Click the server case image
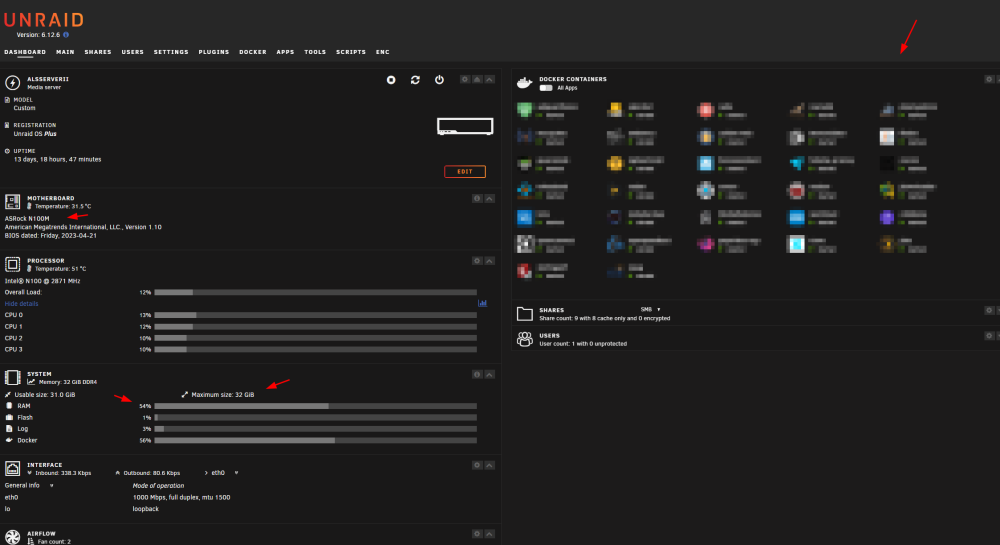Image resolution: width=1000 pixels, height=545 pixels. pos(465,126)
